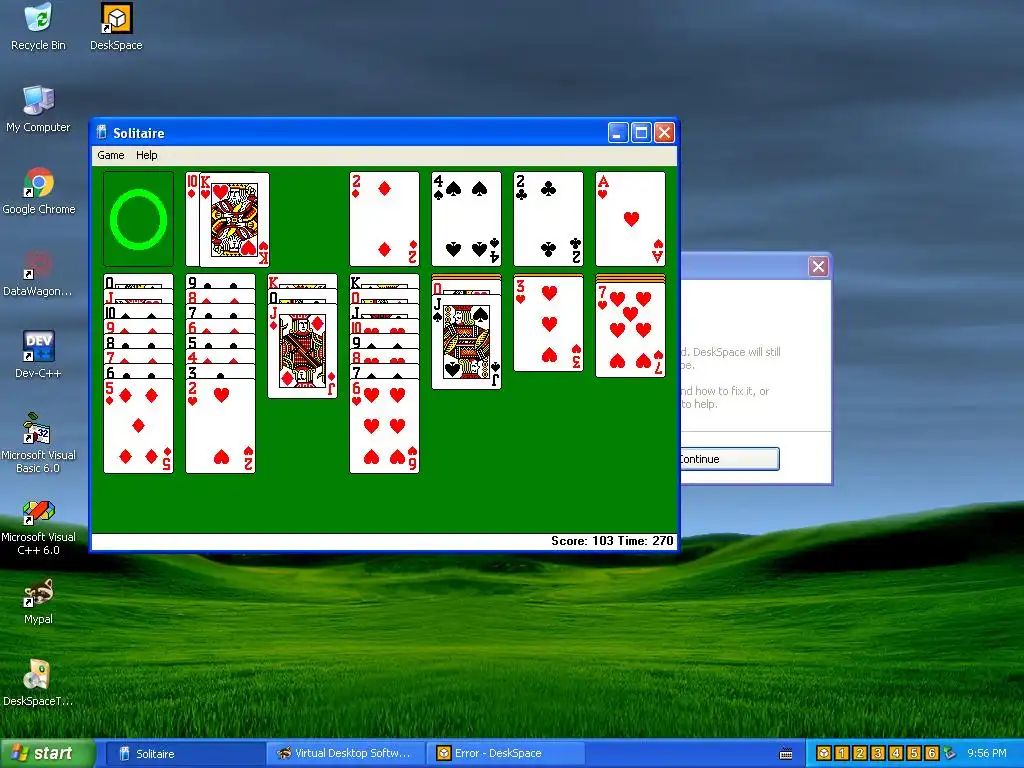Select the 3 of Hearts tableau card
The height and width of the screenshot is (768, 1024).
pyautogui.click(x=549, y=324)
